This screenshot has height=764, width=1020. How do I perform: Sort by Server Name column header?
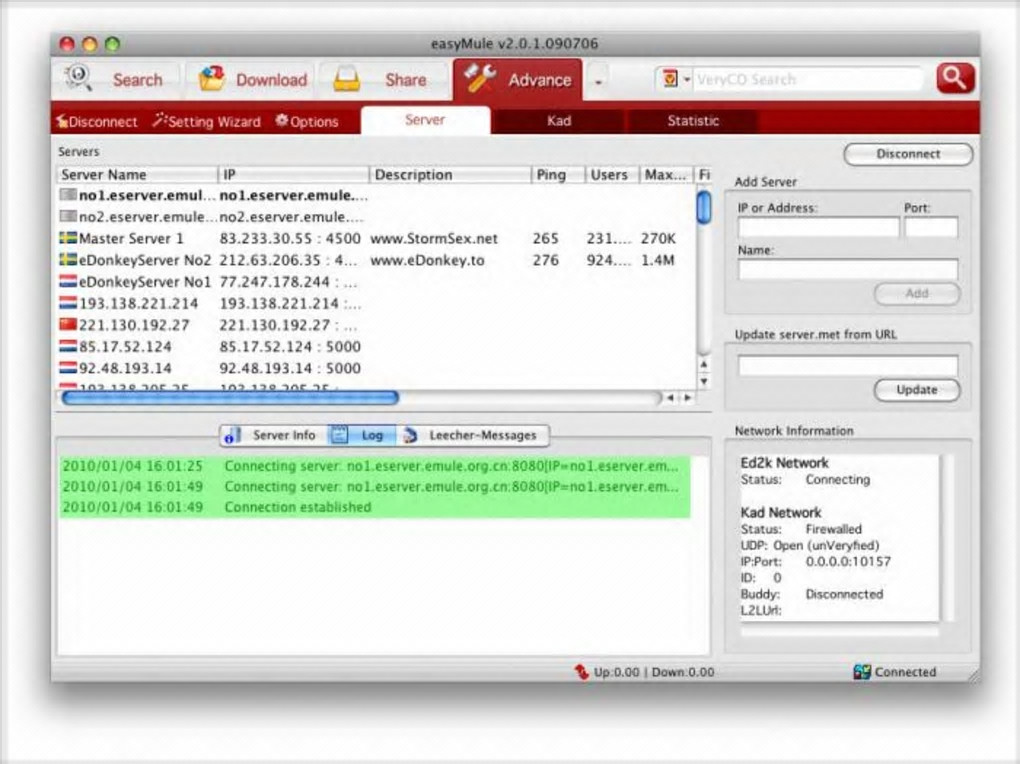pos(137,174)
